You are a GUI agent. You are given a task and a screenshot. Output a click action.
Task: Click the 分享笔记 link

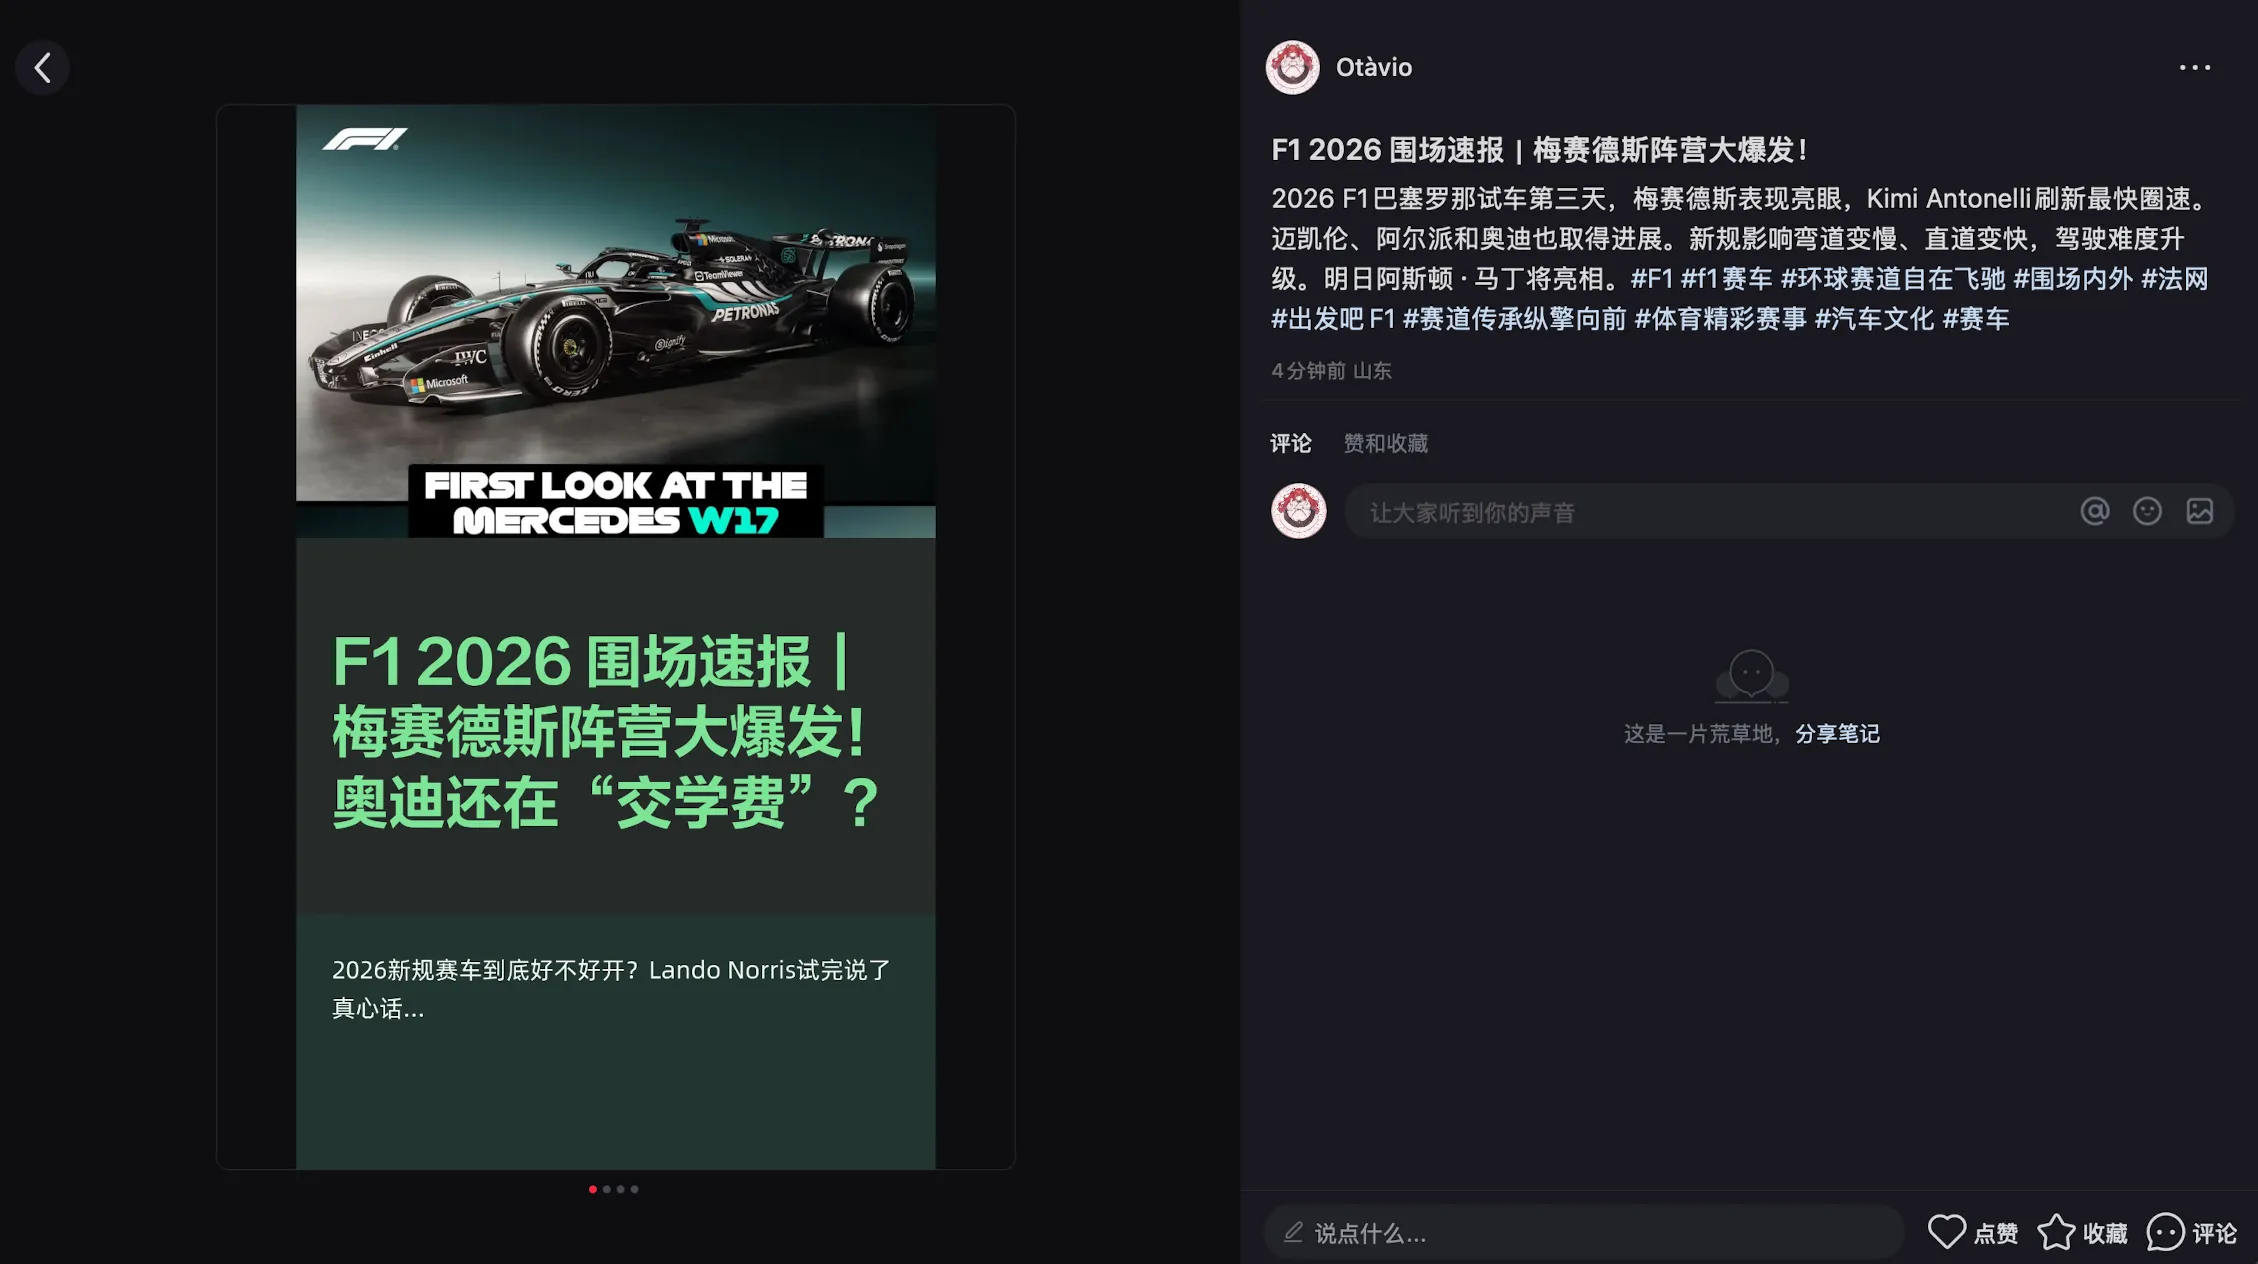click(x=1837, y=734)
